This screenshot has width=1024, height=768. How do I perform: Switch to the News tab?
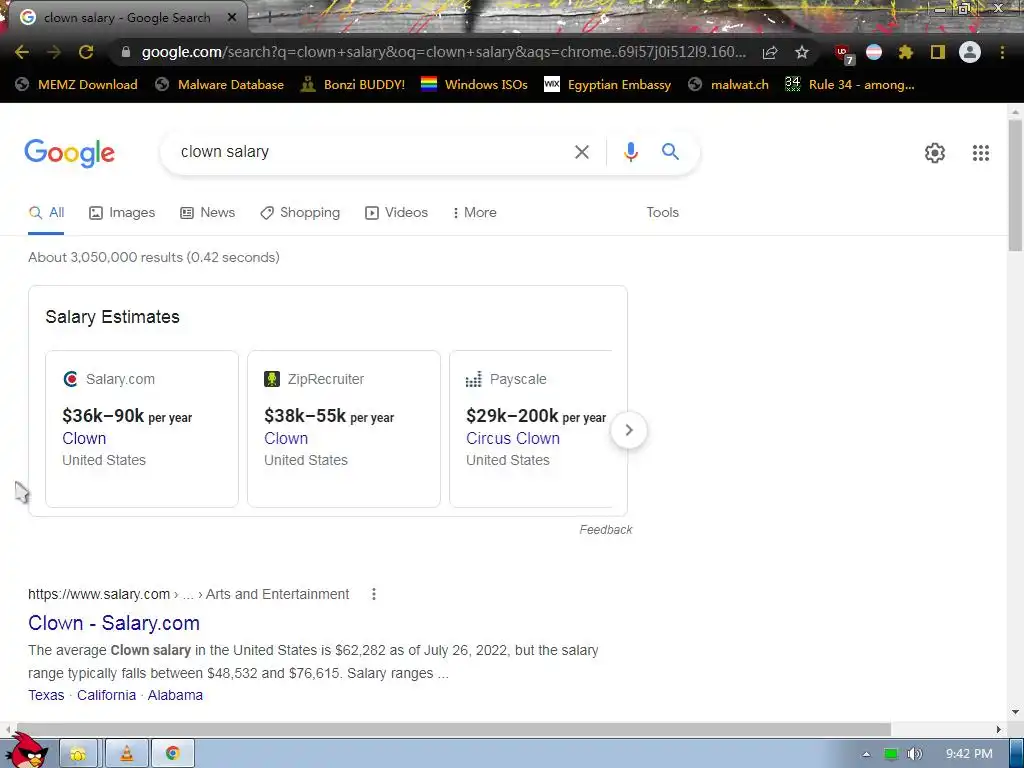pyautogui.click(x=208, y=213)
